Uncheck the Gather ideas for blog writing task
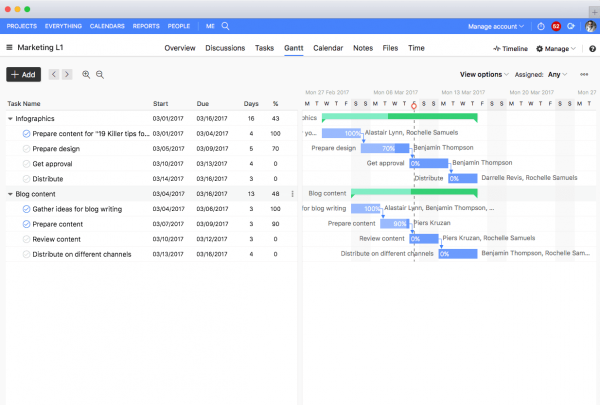 coord(26,209)
